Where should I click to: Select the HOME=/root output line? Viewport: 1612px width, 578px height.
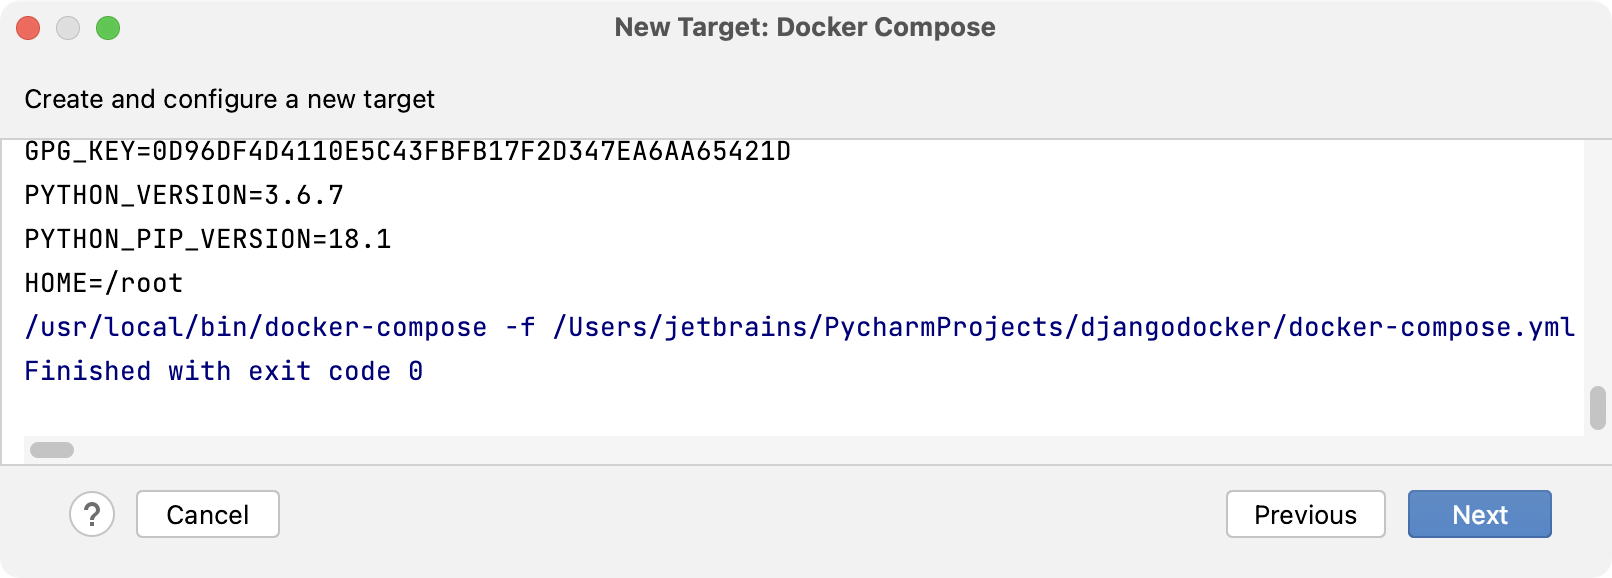[103, 283]
